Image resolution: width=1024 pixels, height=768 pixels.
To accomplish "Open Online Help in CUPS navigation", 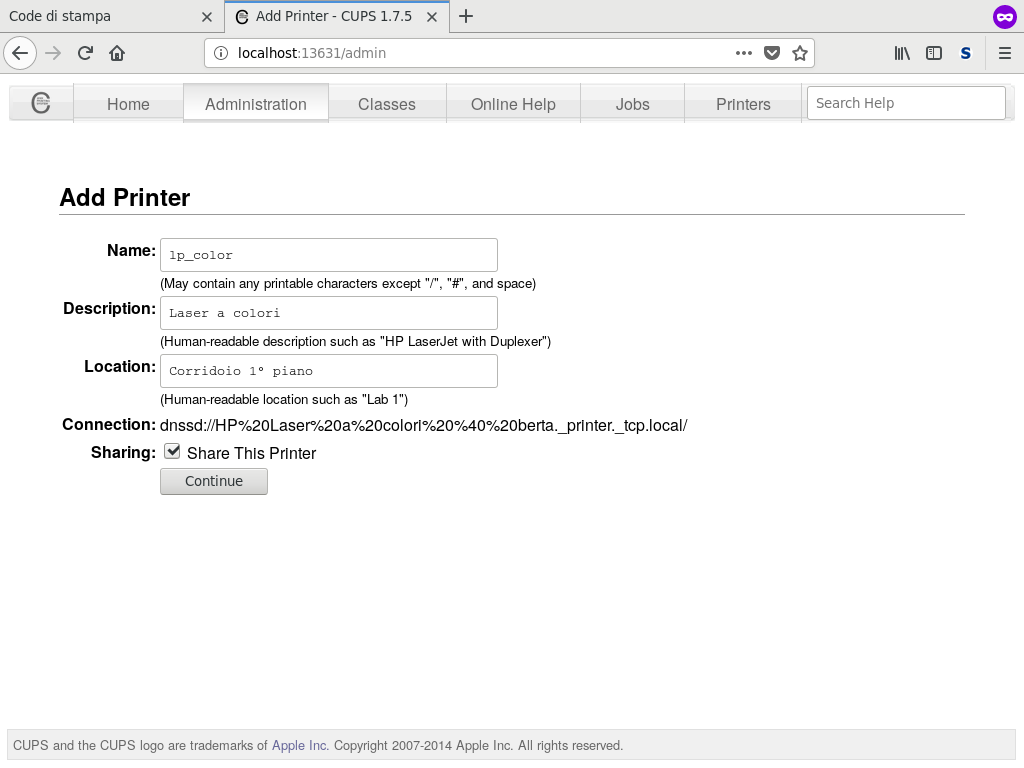I will click(x=513, y=104).
